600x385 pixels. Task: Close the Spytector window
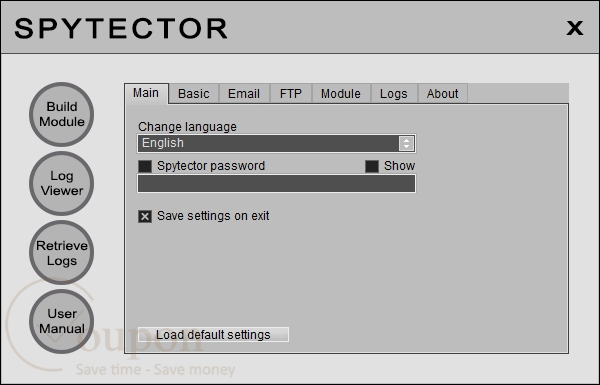tap(575, 28)
